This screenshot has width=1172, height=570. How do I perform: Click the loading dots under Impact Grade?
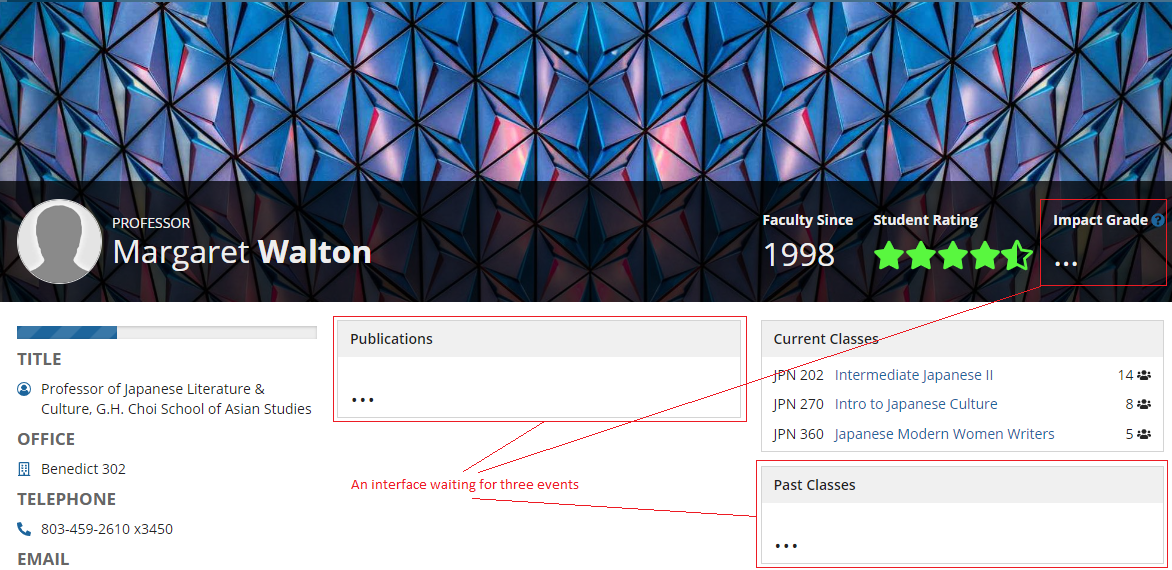[x=1066, y=264]
